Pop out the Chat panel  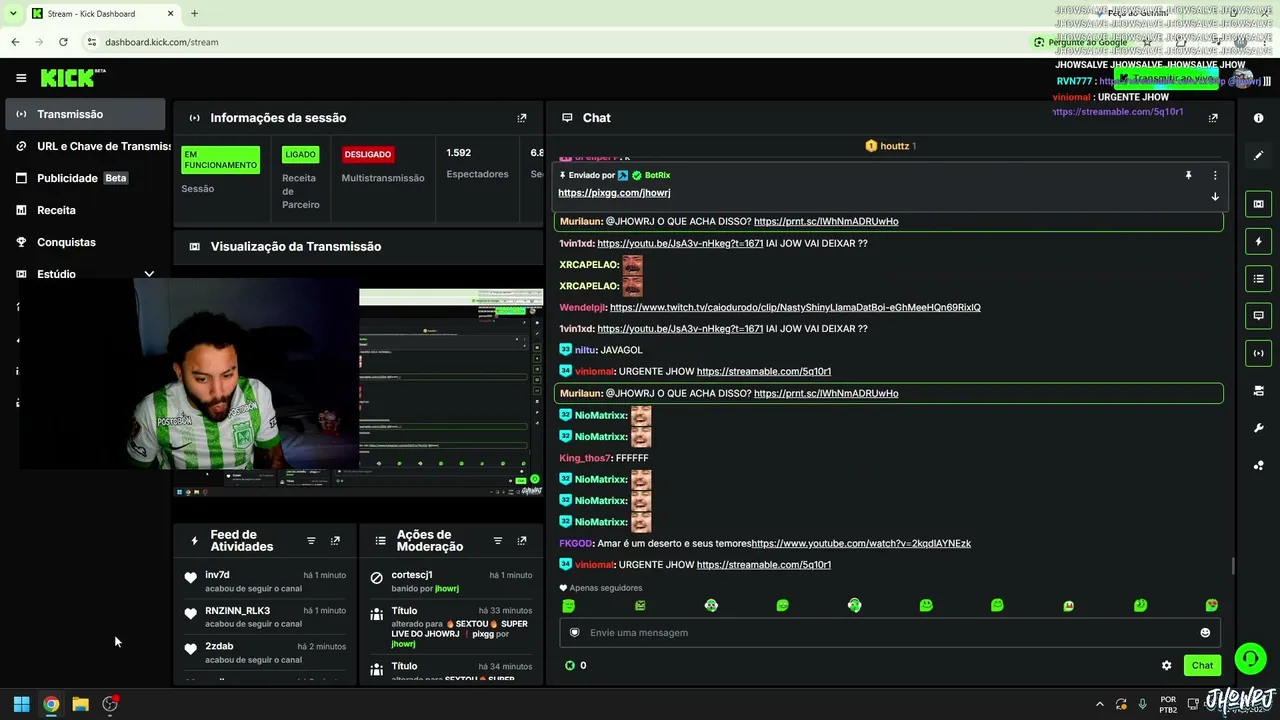(1213, 118)
